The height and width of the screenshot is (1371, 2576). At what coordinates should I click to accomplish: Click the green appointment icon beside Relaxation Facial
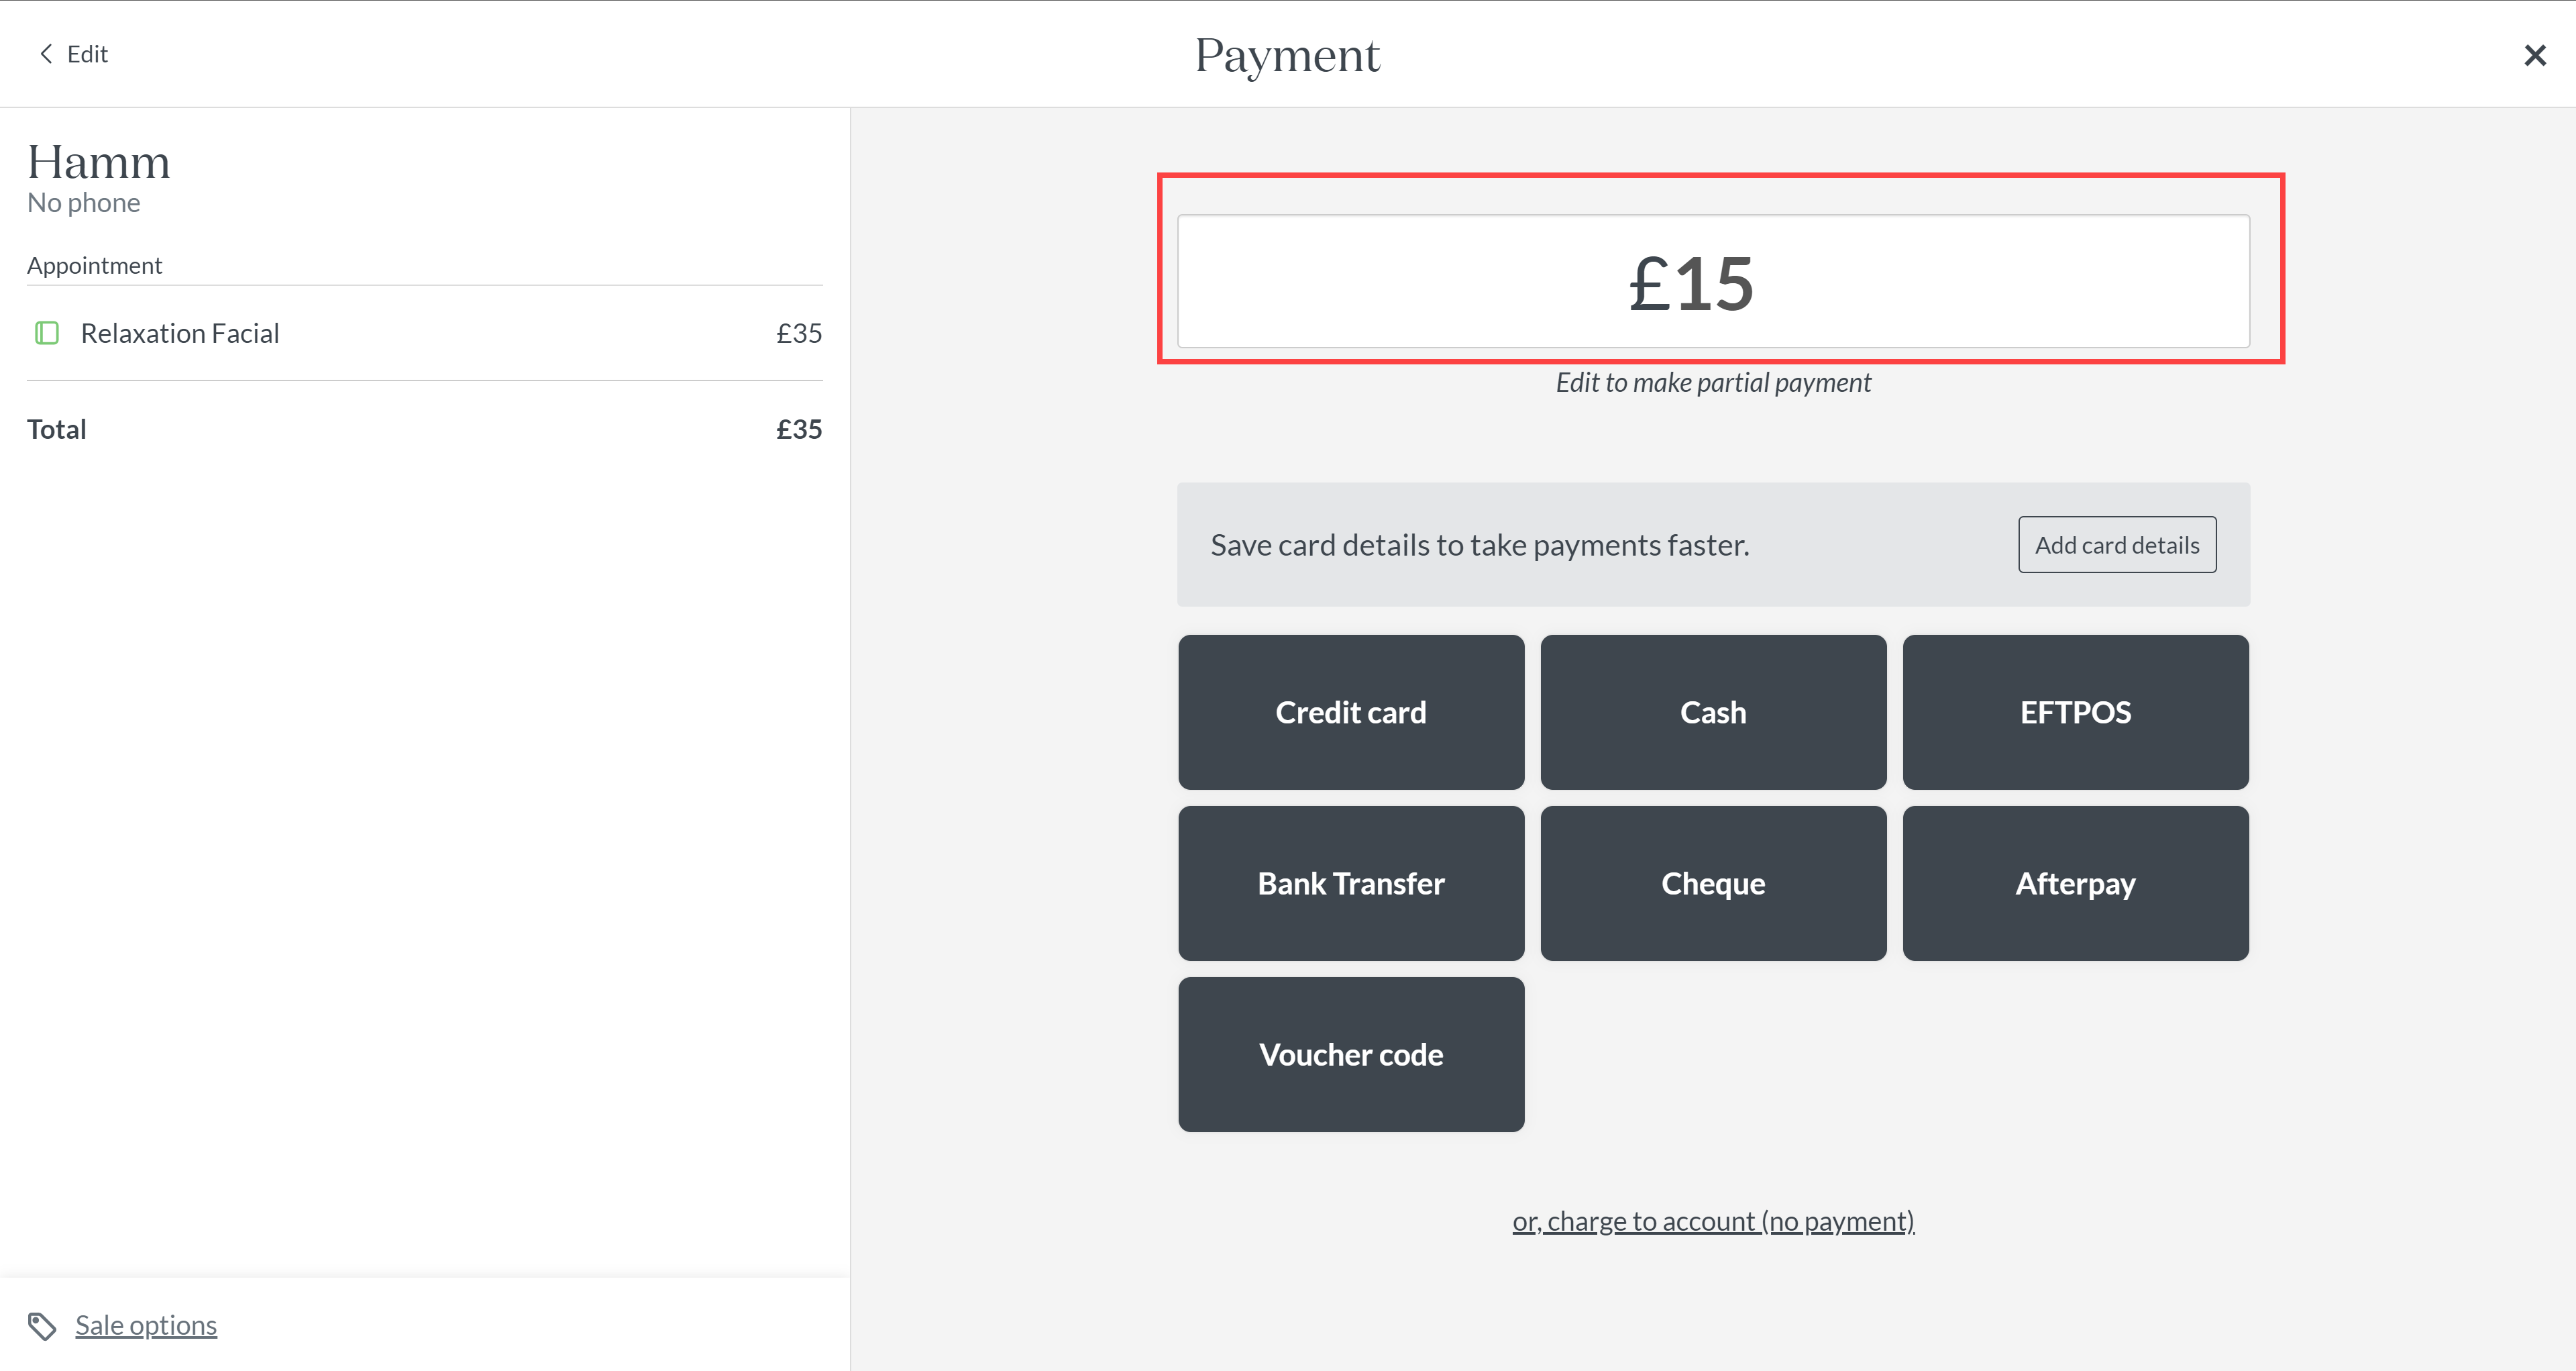pyautogui.click(x=47, y=333)
